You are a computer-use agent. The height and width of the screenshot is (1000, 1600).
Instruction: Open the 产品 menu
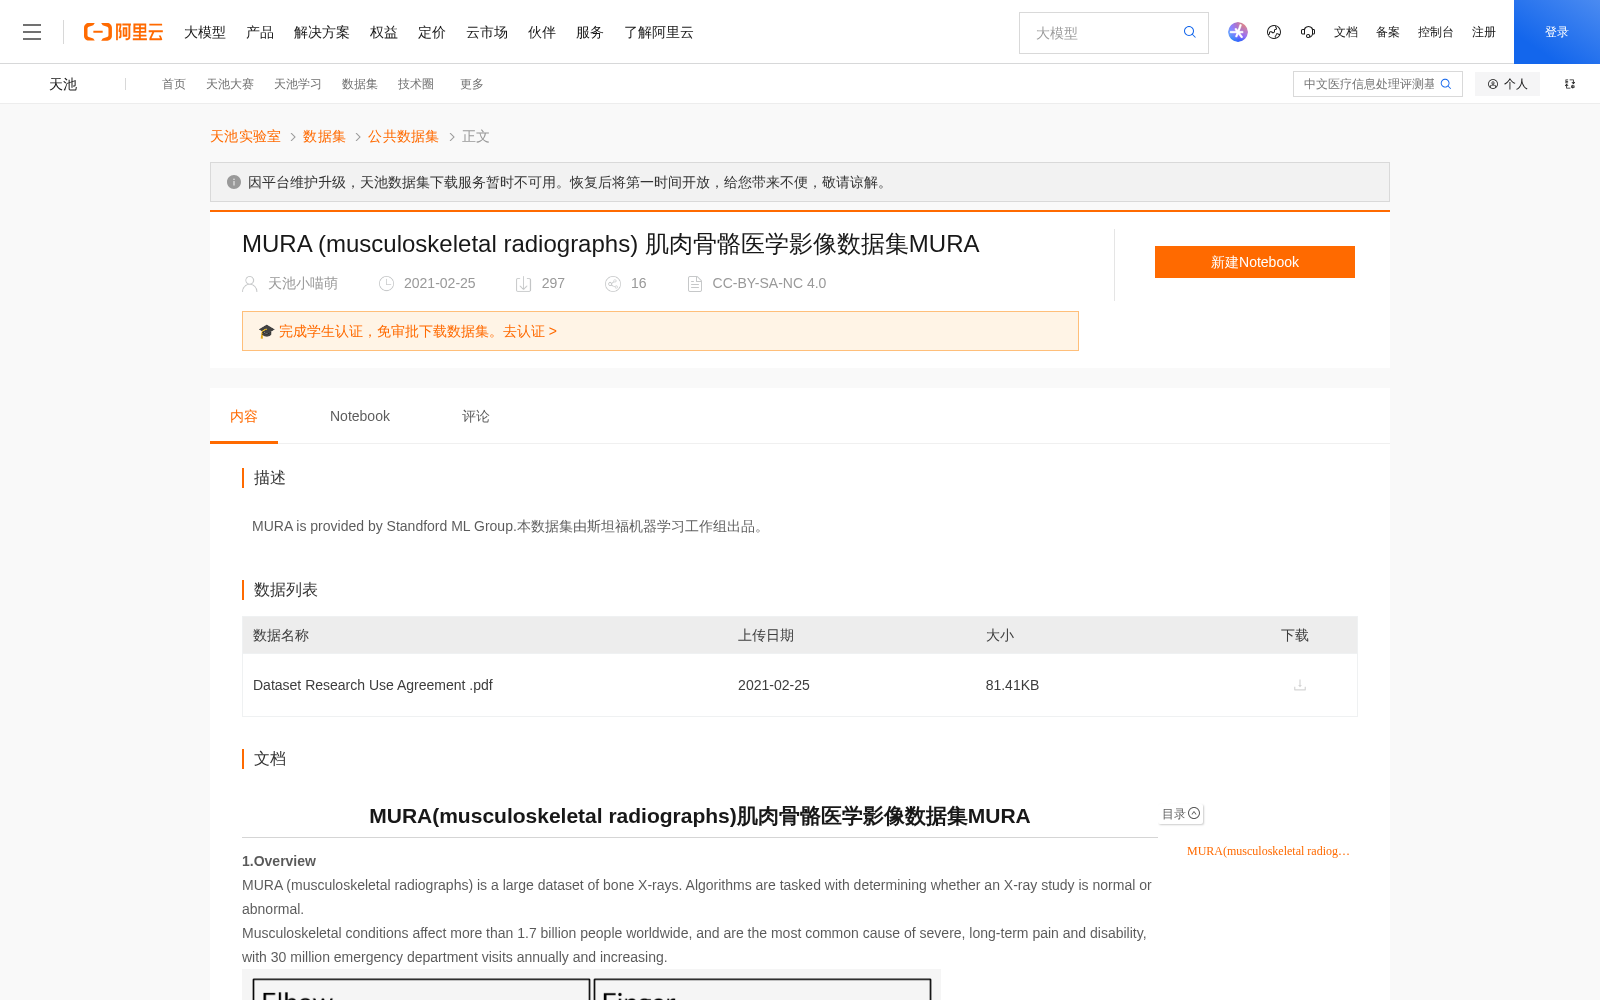click(260, 32)
